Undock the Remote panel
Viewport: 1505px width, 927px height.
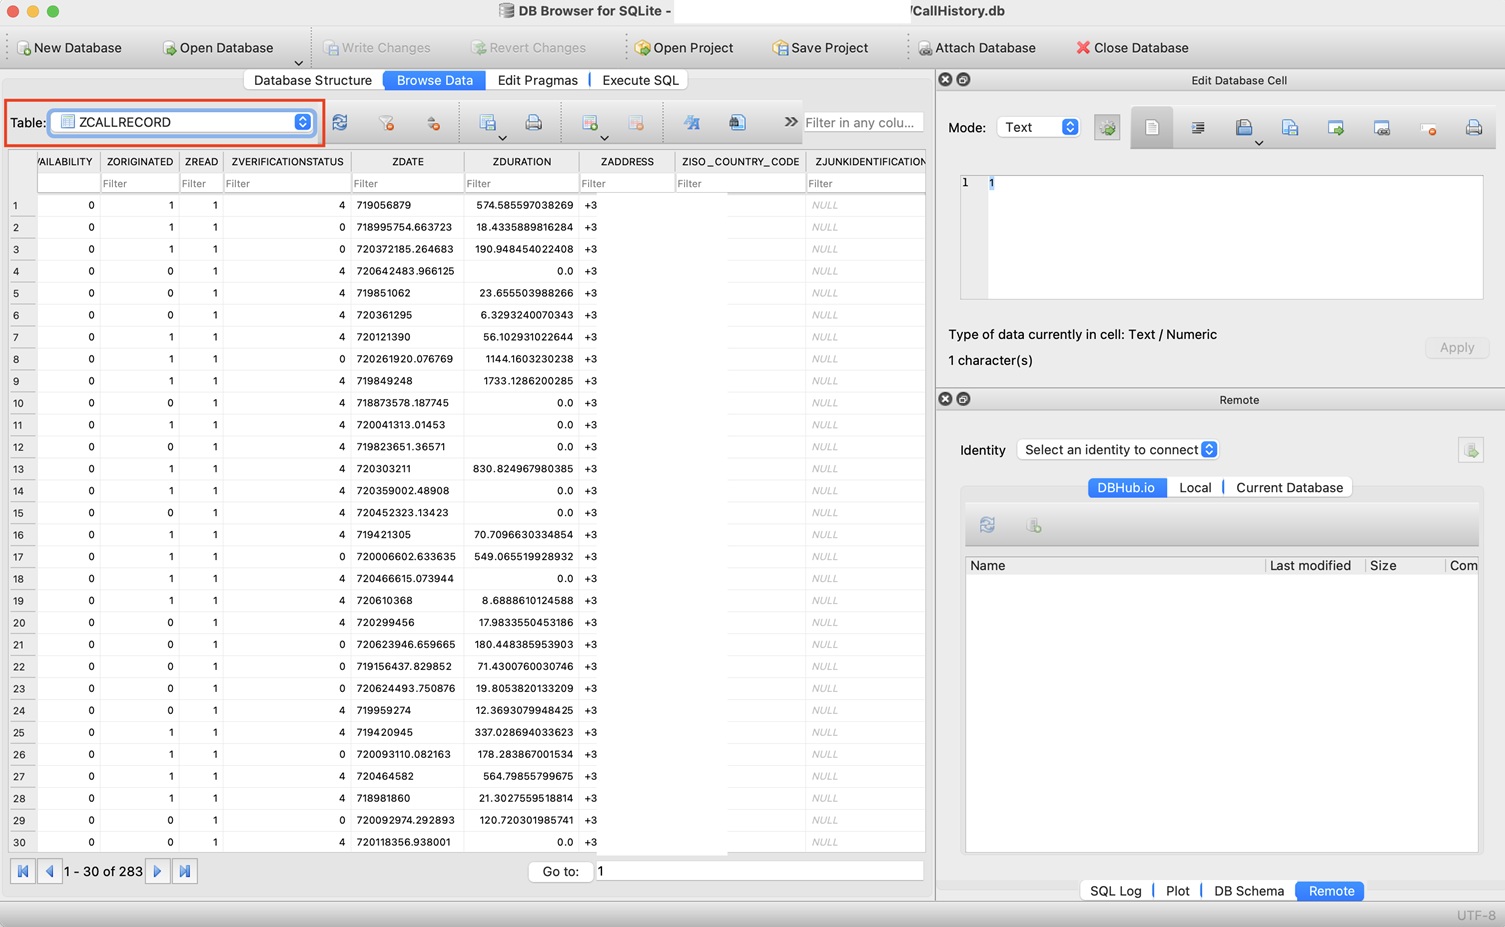pos(963,399)
